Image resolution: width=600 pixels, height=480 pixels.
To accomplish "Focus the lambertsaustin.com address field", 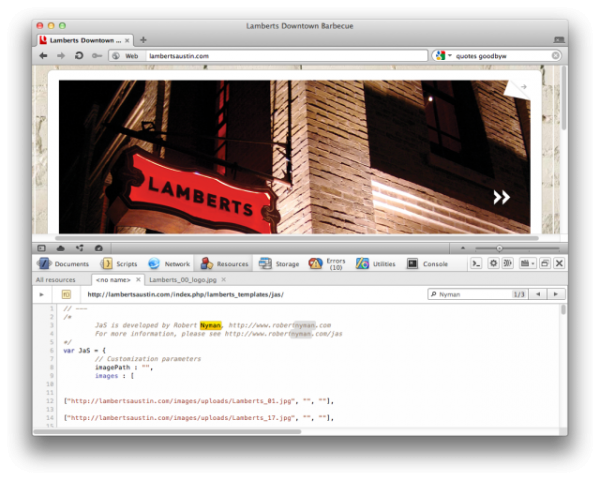I will pyautogui.click(x=286, y=56).
